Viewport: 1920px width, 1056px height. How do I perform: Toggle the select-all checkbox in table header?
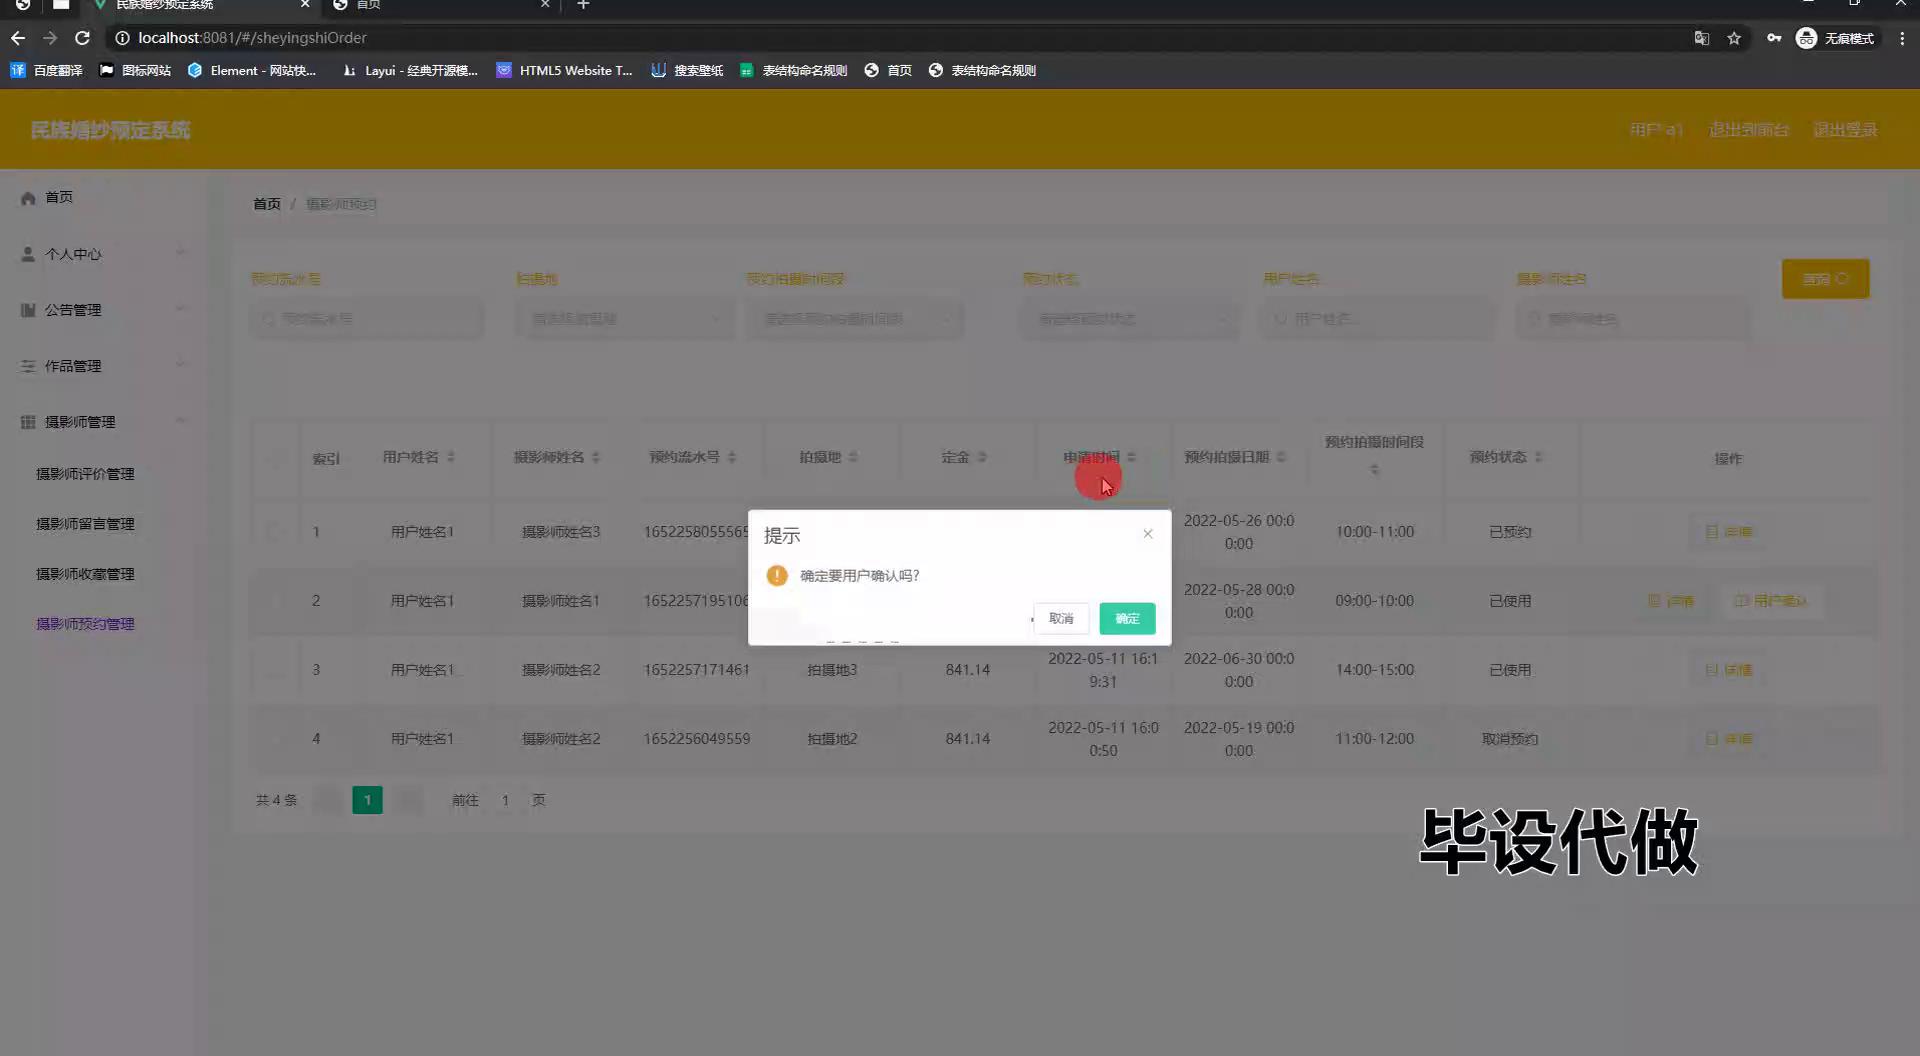point(275,458)
